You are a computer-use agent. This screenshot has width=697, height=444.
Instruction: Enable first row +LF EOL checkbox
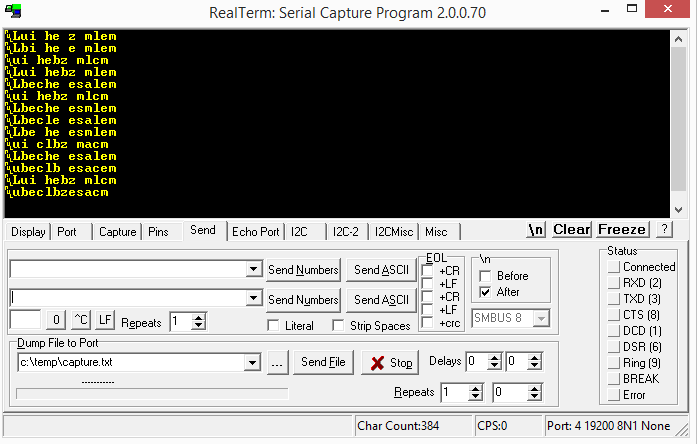[x=428, y=284]
